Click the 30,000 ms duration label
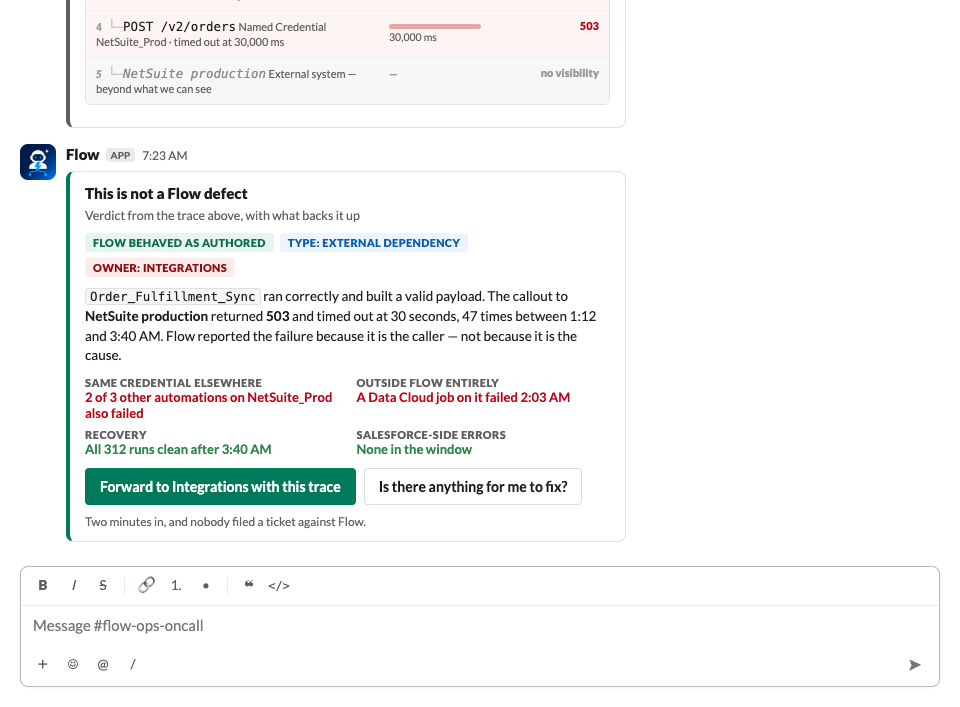The width and height of the screenshot is (960, 707). pos(413,37)
